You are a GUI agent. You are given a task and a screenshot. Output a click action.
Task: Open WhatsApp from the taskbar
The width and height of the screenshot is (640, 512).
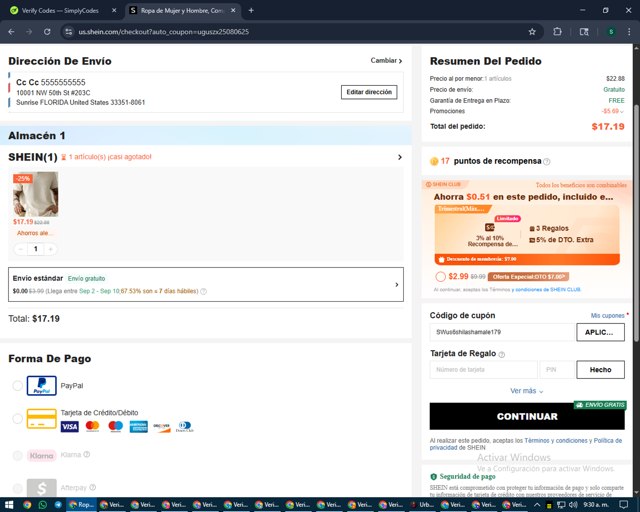[42, 505]
